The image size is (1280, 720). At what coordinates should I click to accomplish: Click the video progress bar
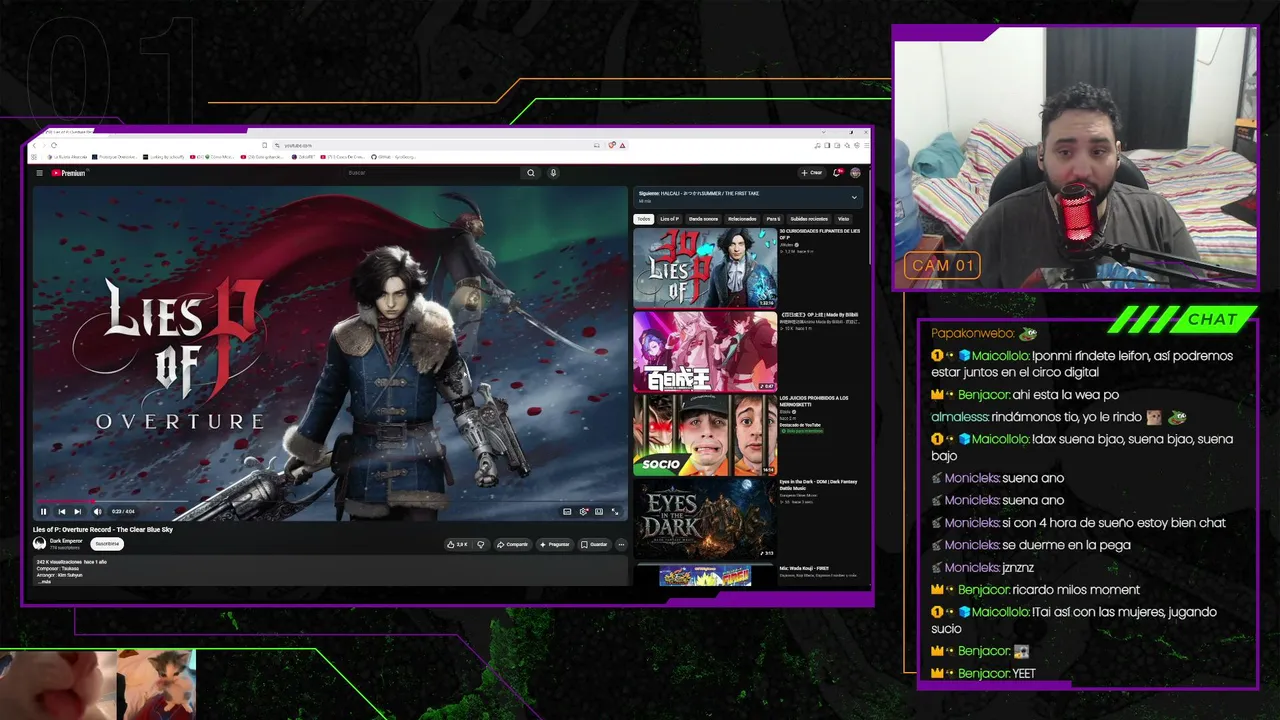(330, 501)
